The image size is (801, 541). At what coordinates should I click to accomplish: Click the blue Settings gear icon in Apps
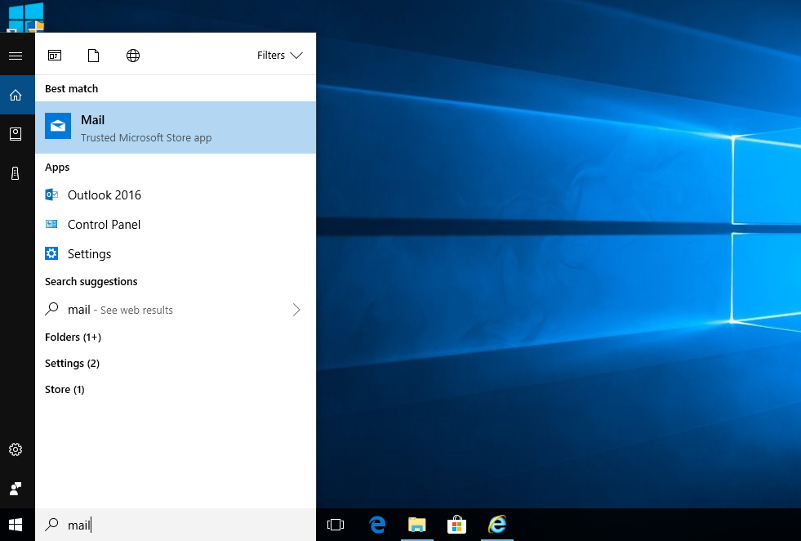52,253
